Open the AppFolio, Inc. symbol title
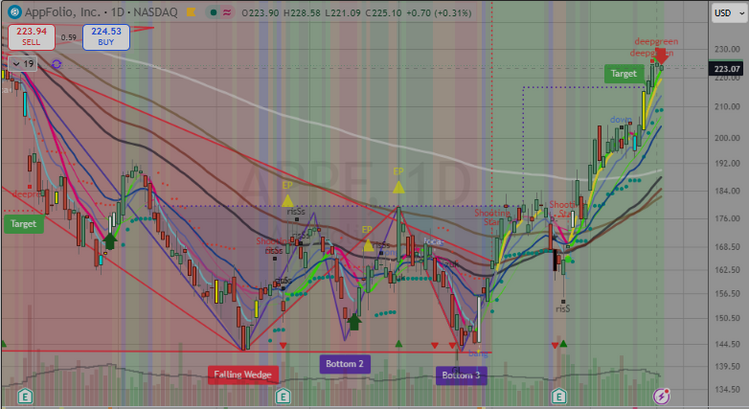 (x=62, y=12)
